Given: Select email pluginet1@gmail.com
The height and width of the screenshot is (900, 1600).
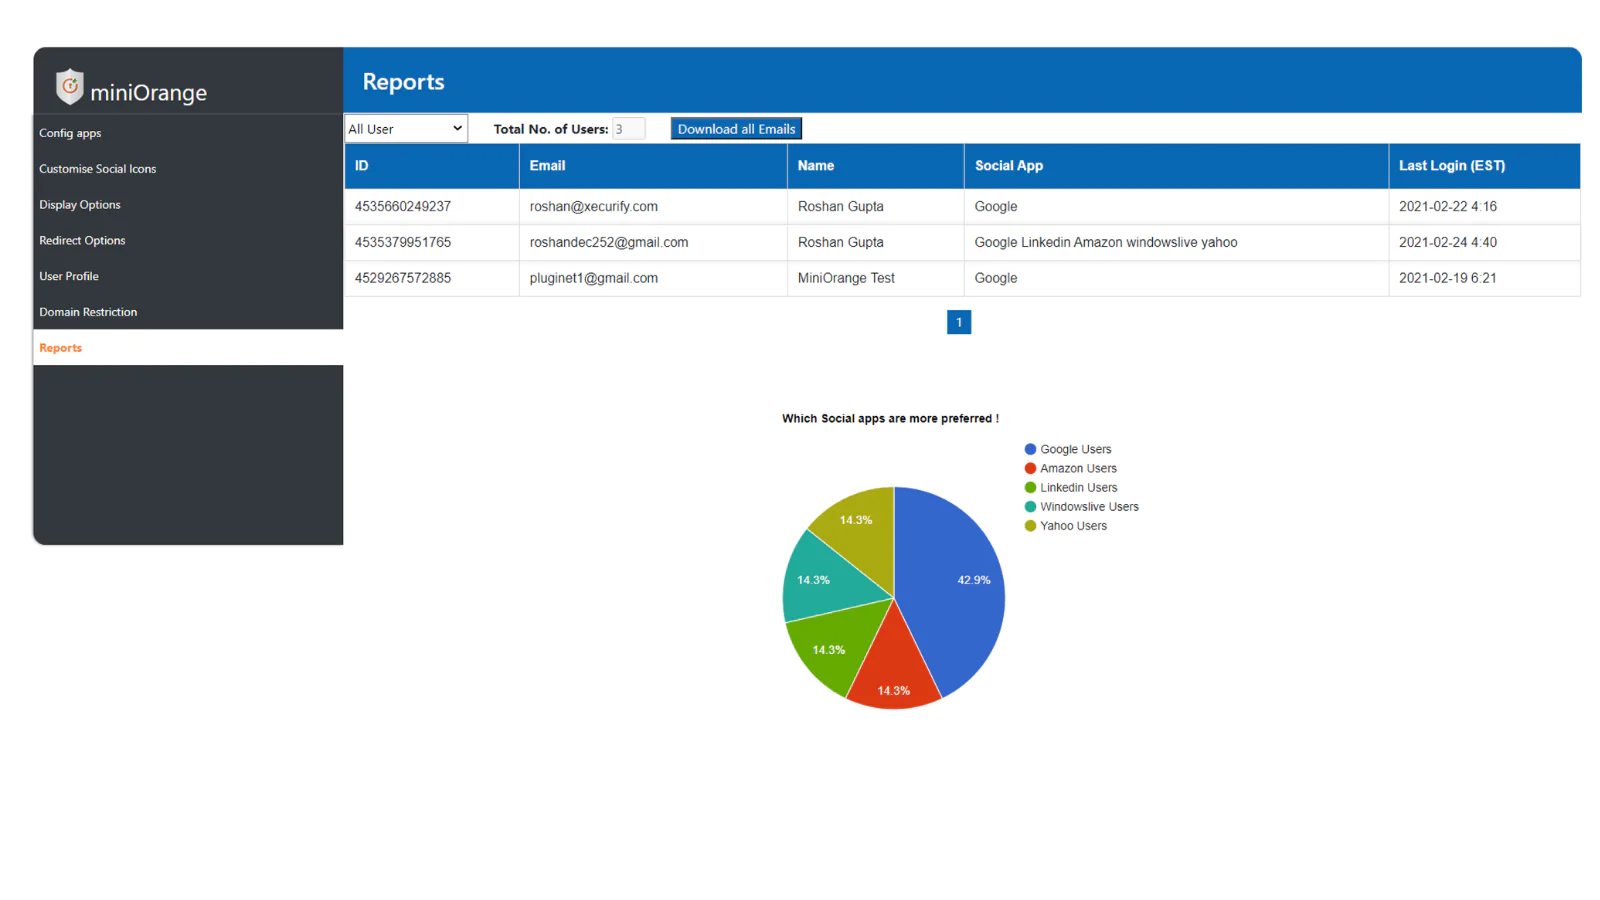Looking at the screenshot, I should click(x=594, y=279).
